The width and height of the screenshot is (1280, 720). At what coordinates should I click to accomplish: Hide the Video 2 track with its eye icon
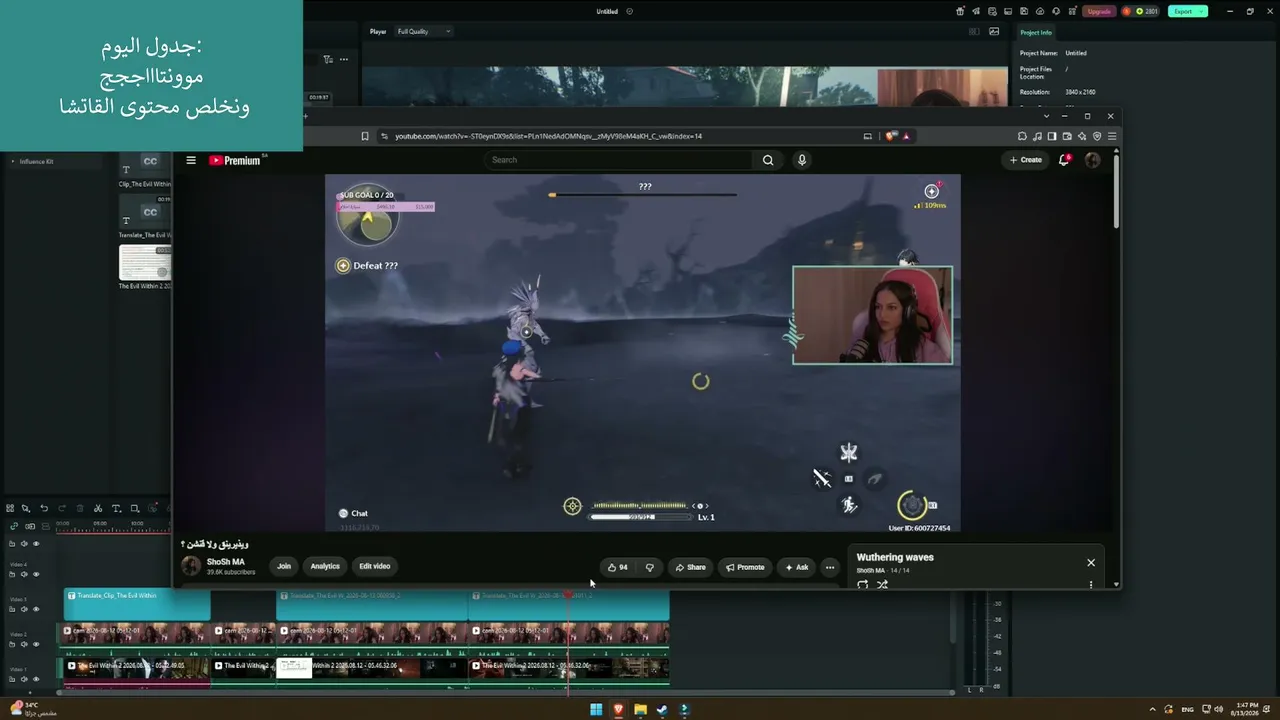pyautogui.click(x=36, y=644)
